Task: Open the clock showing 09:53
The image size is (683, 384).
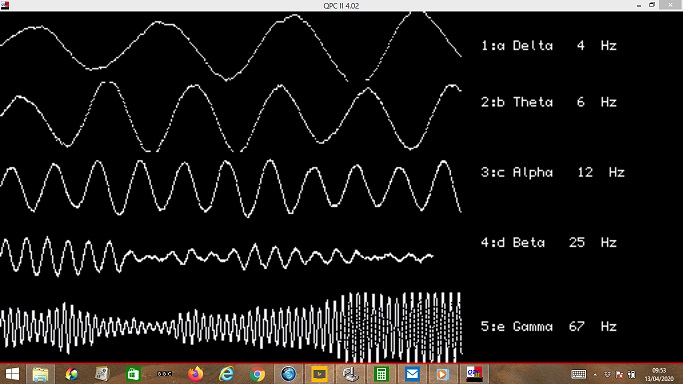Action: (x=659, y=374)
